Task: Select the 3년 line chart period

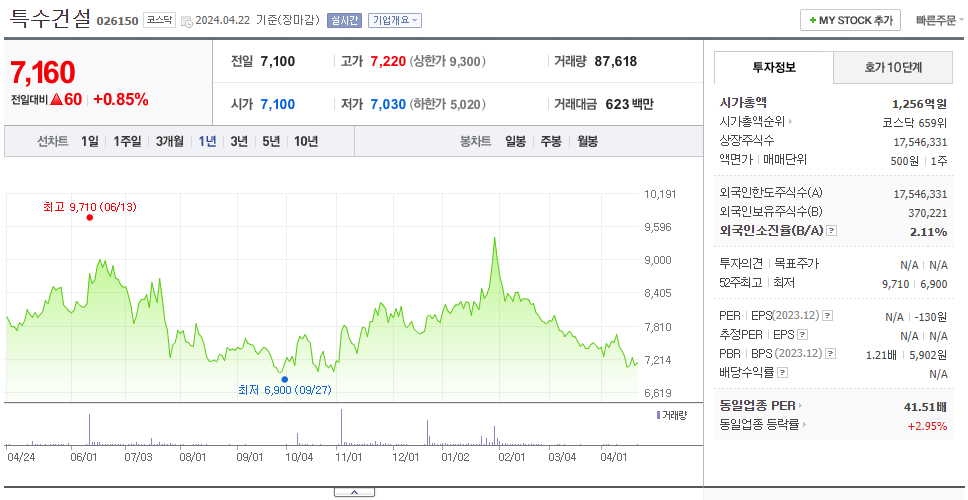Action: point(239,141)
